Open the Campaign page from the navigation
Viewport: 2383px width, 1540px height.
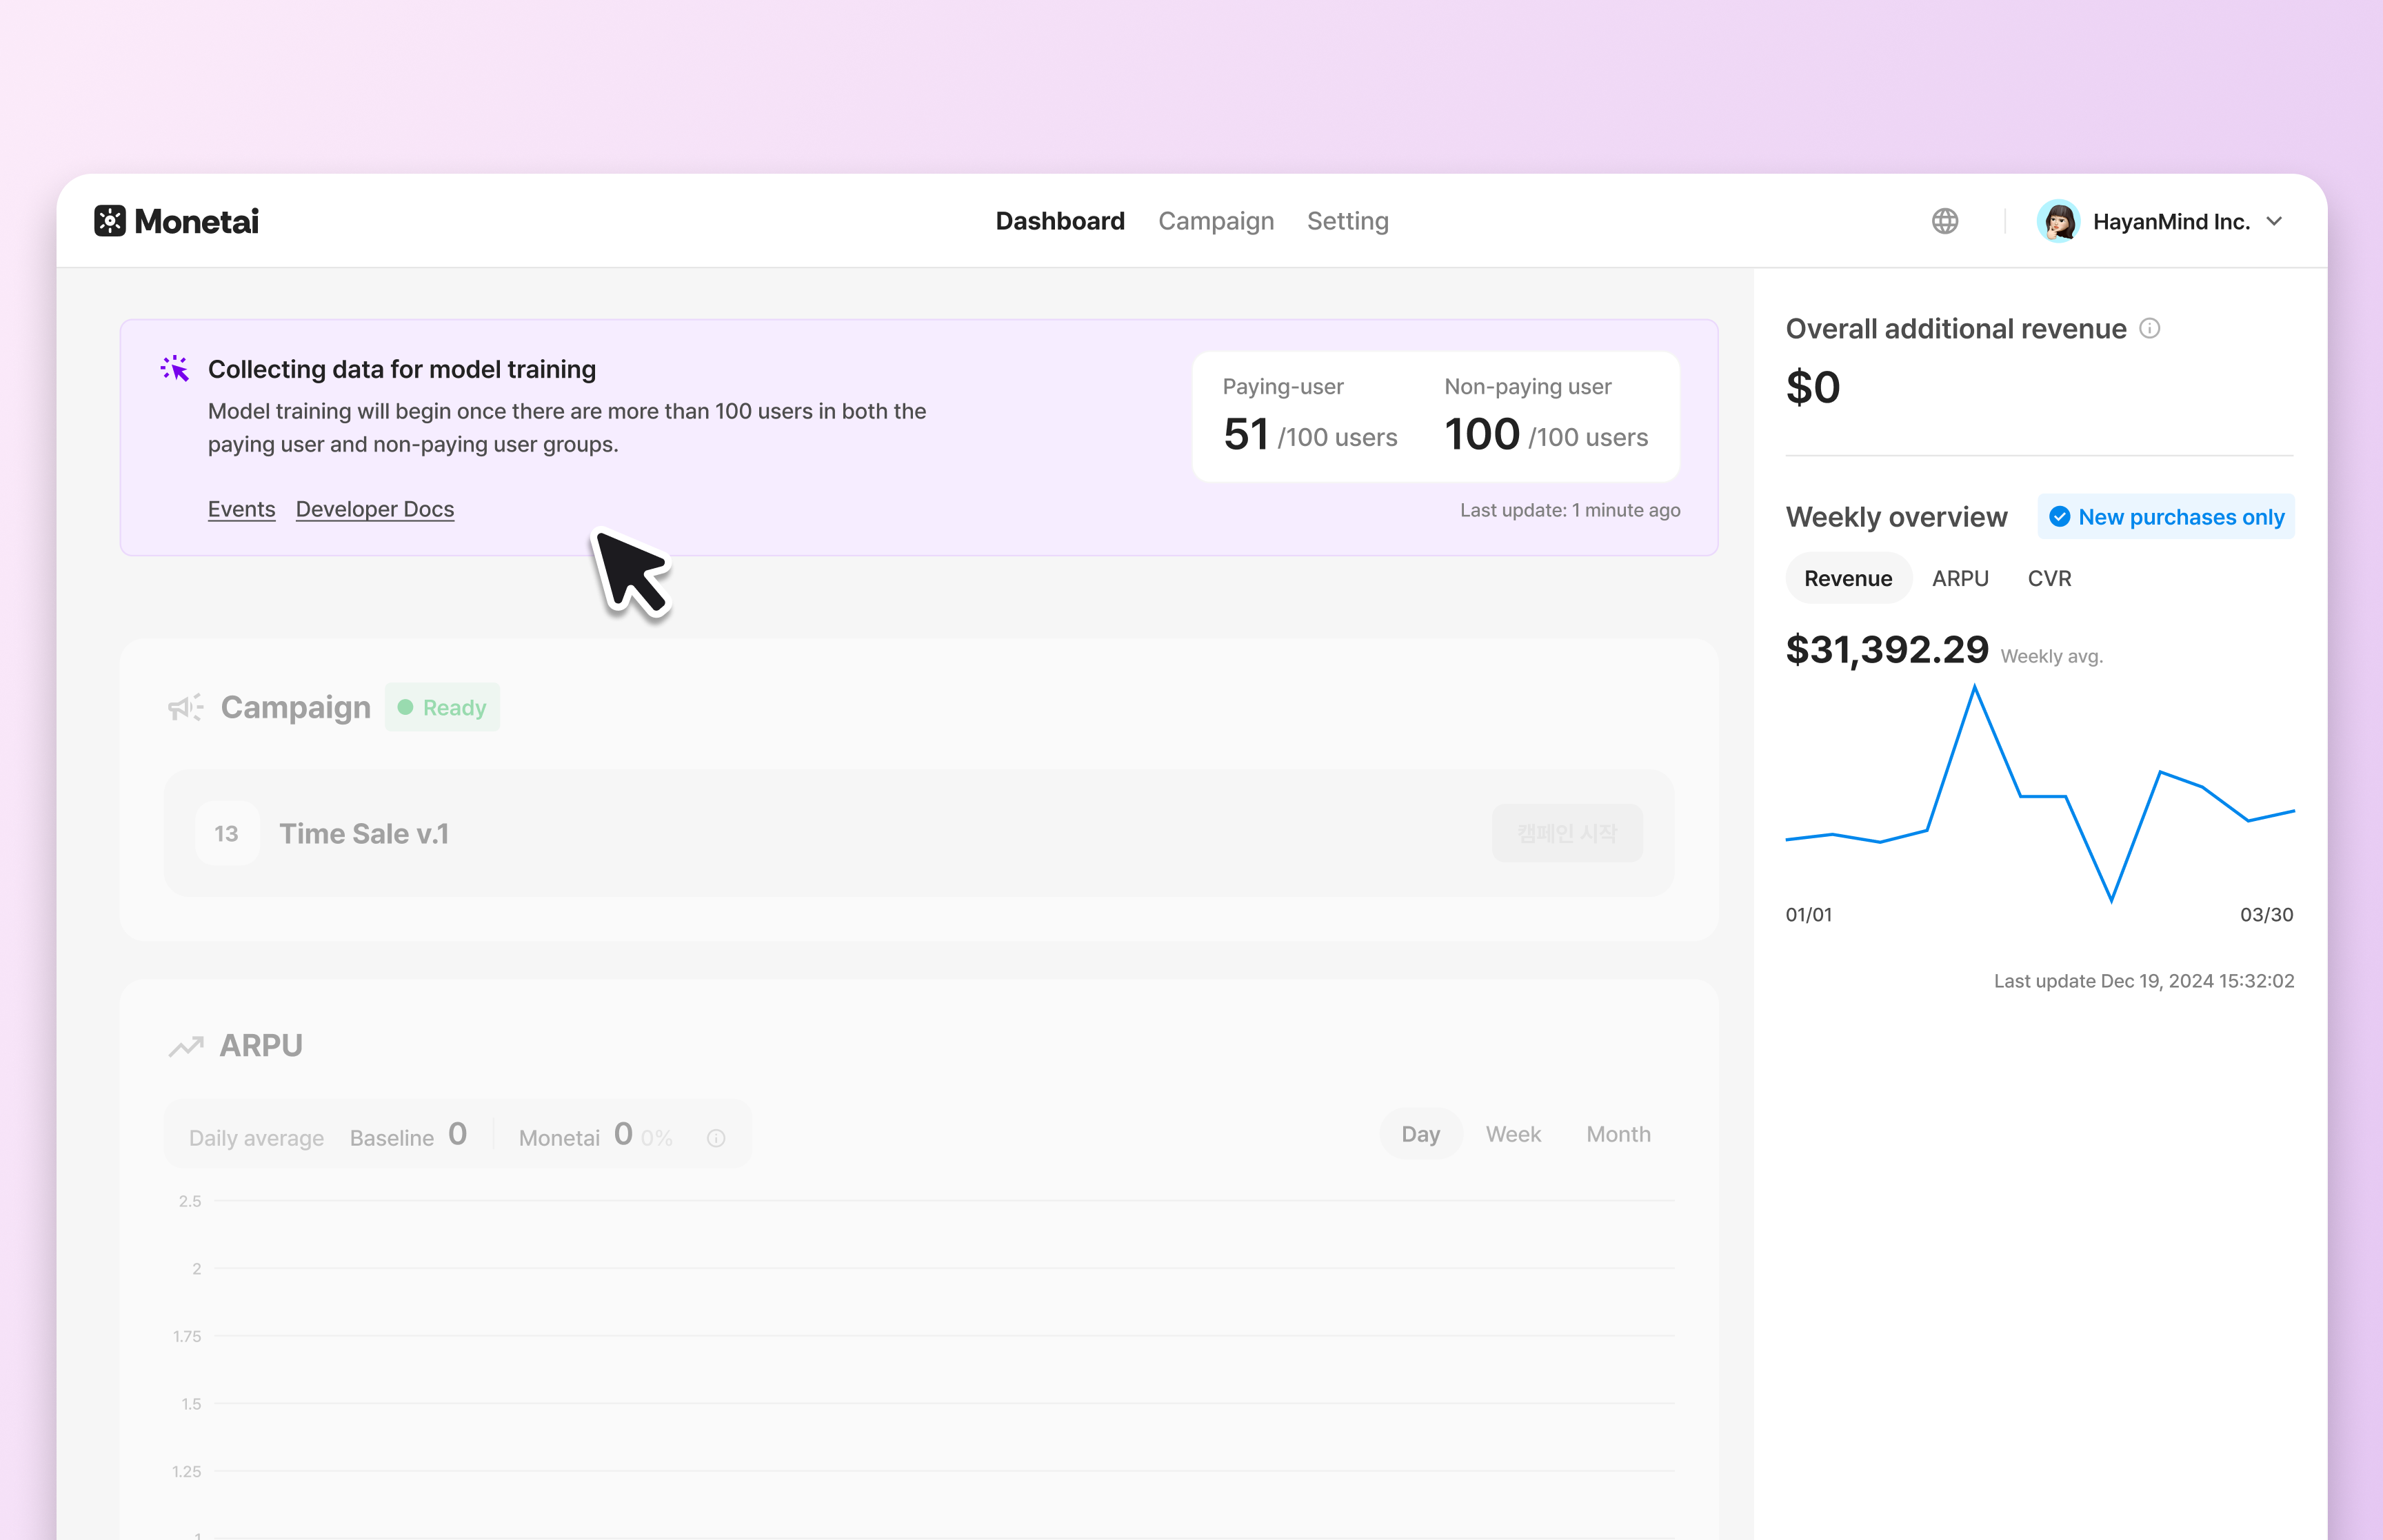(x=1216, y=221)
